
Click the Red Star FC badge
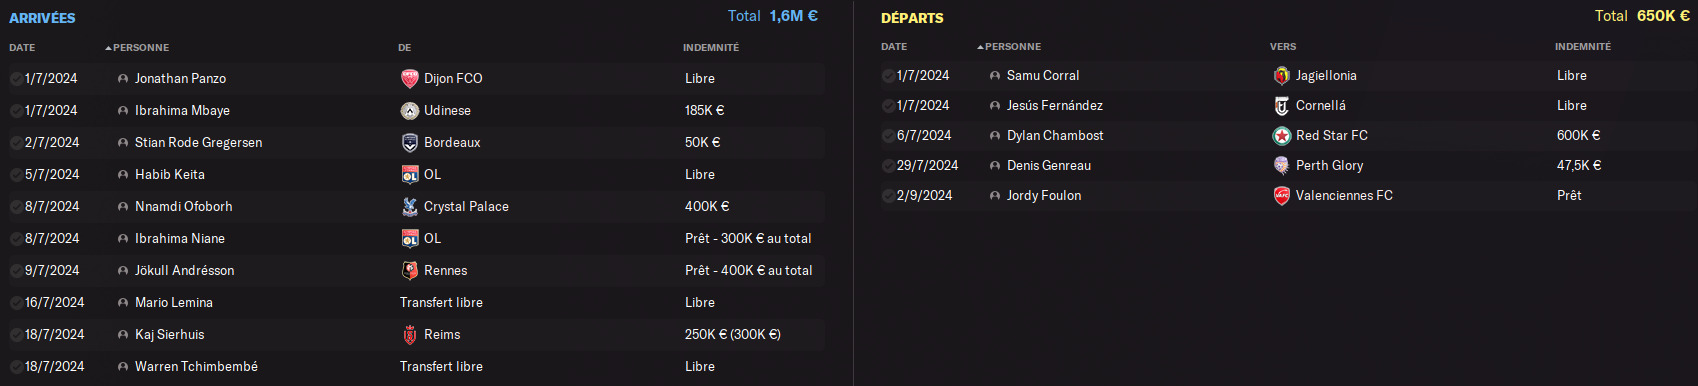(x=1281, y=135)
